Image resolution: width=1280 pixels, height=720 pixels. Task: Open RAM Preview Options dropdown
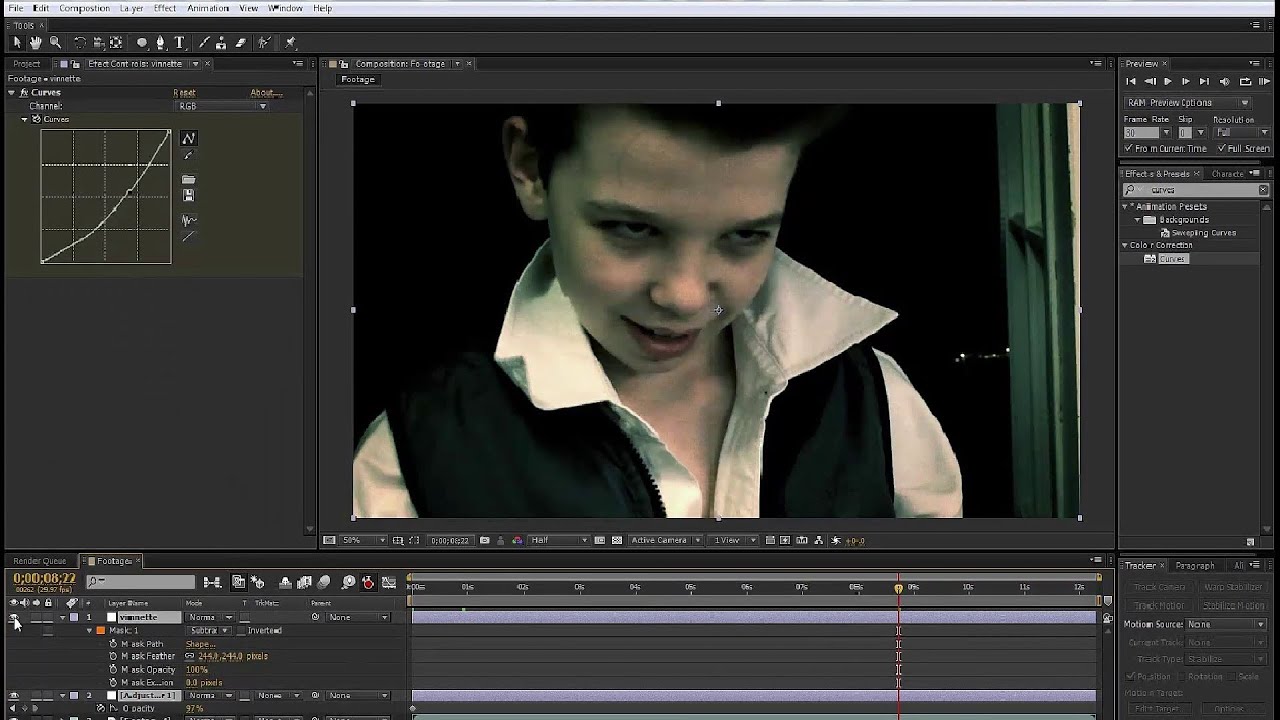[1188, 102]
